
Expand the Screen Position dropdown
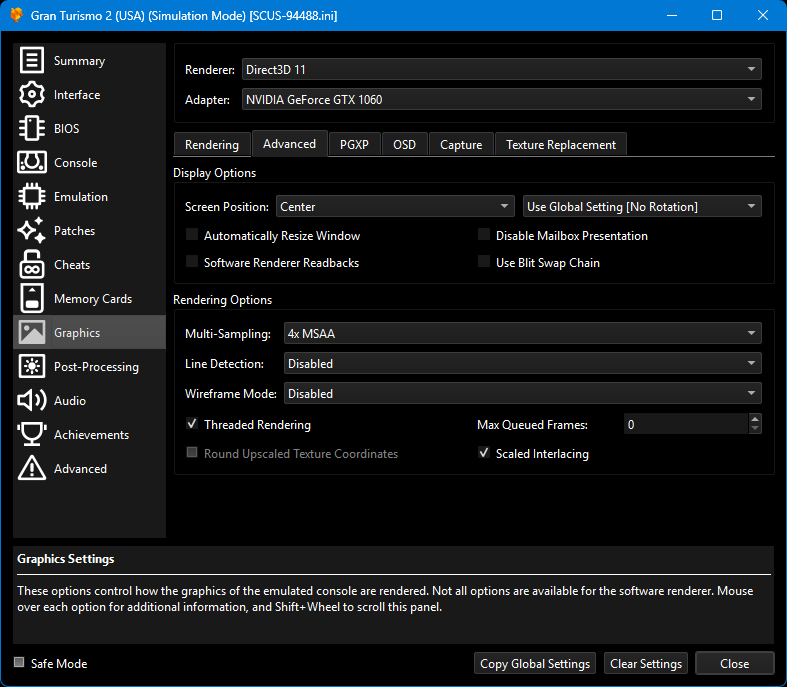point(395,207)
